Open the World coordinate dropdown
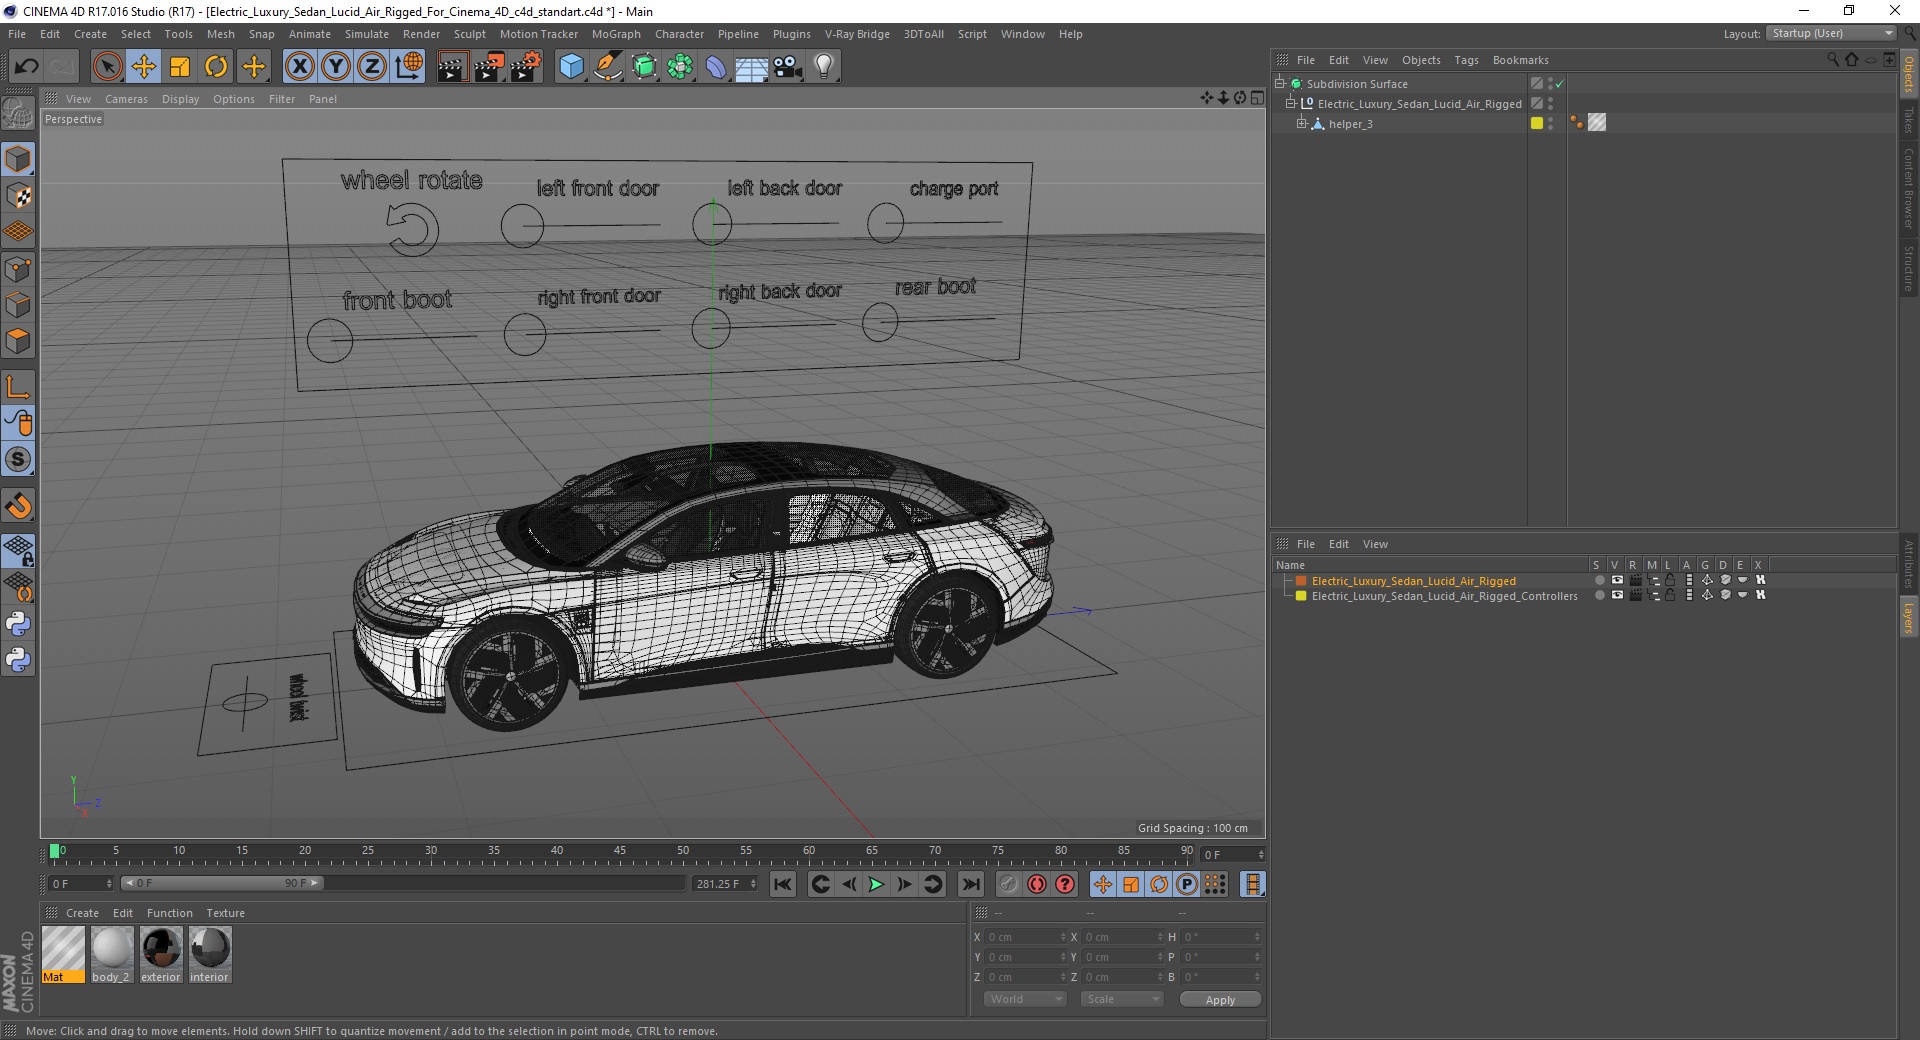Screen dimensions: 1920x1040 [x=1025, y=999]
